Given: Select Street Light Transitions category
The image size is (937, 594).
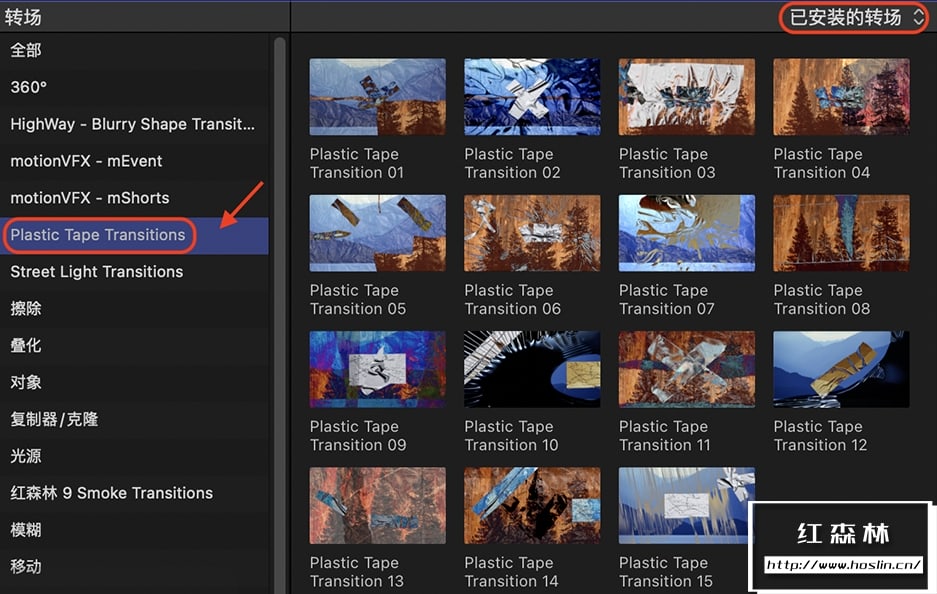Looking at the screenshot, I should 134,272.
